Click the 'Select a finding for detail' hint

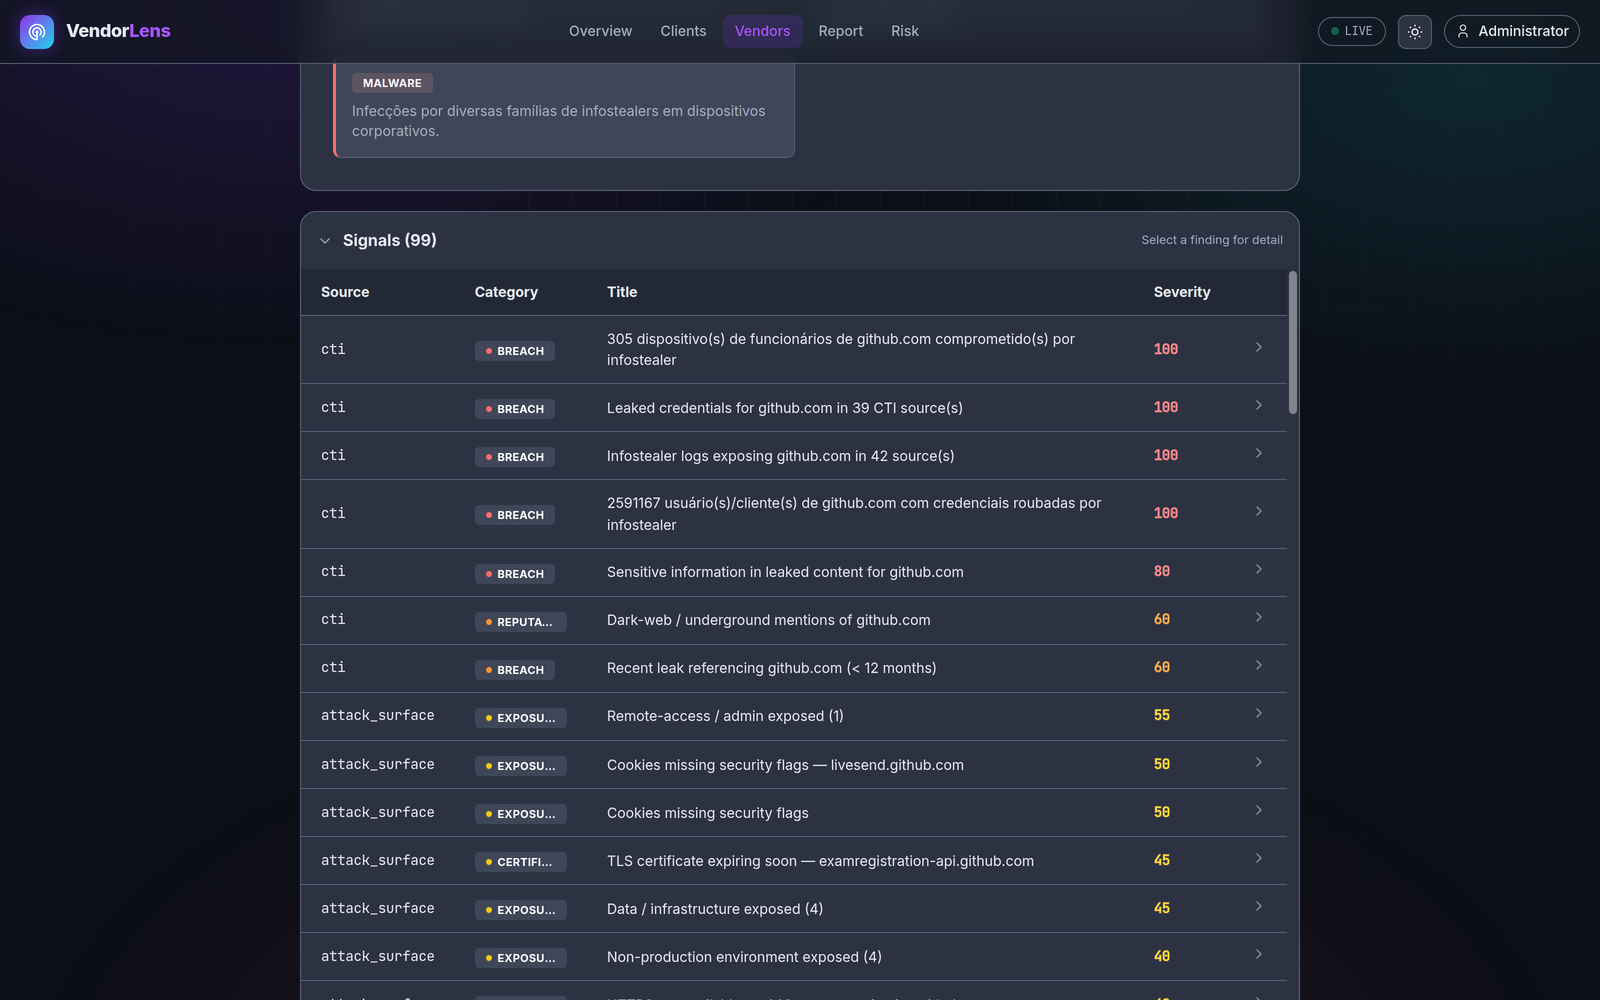coord(1212,240)
